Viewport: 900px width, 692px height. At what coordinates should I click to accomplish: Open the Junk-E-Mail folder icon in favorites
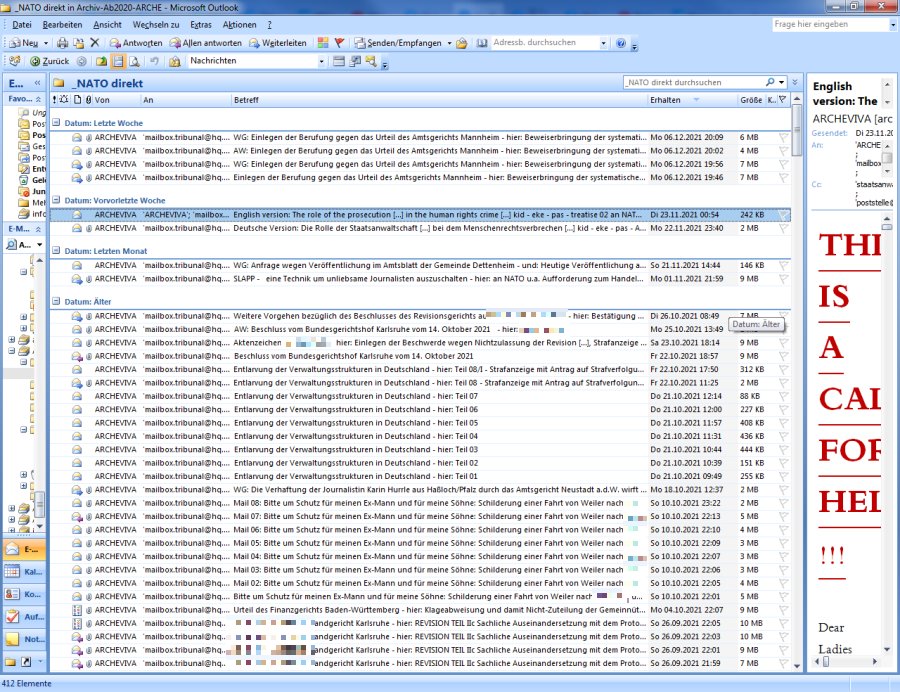tap(24, 191)
